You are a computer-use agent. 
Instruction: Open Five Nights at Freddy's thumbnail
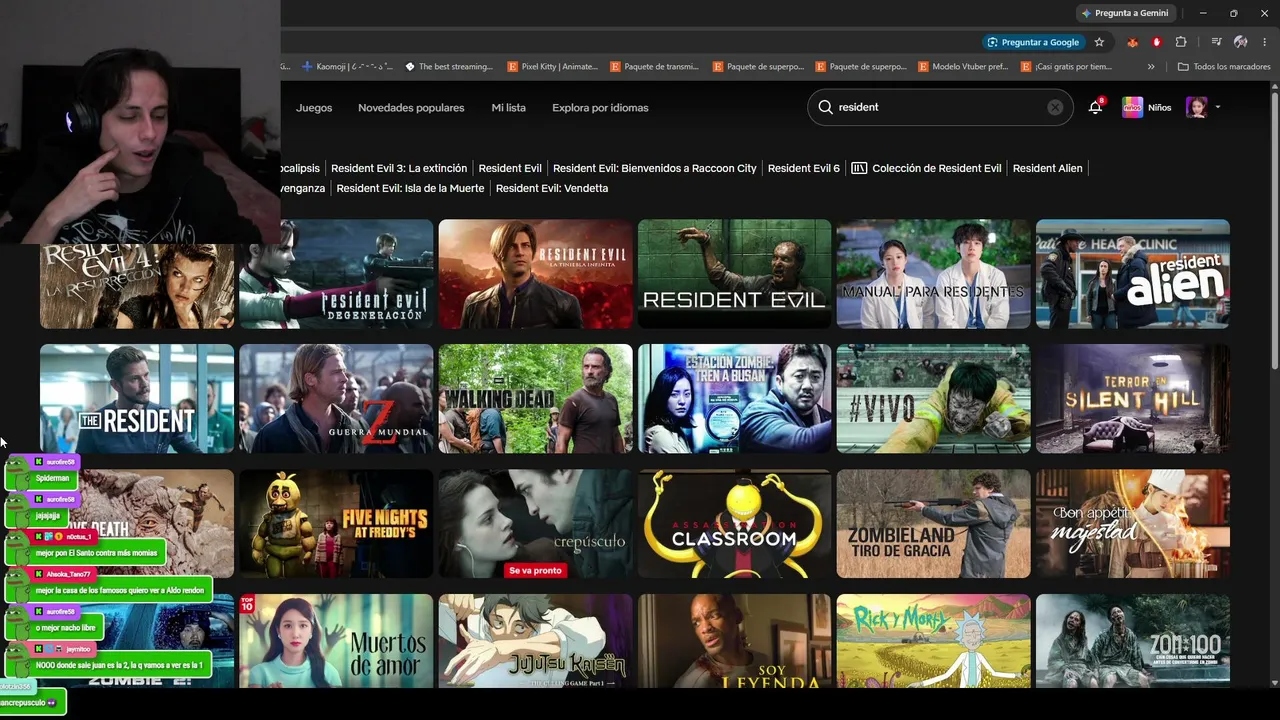[336, 524]
